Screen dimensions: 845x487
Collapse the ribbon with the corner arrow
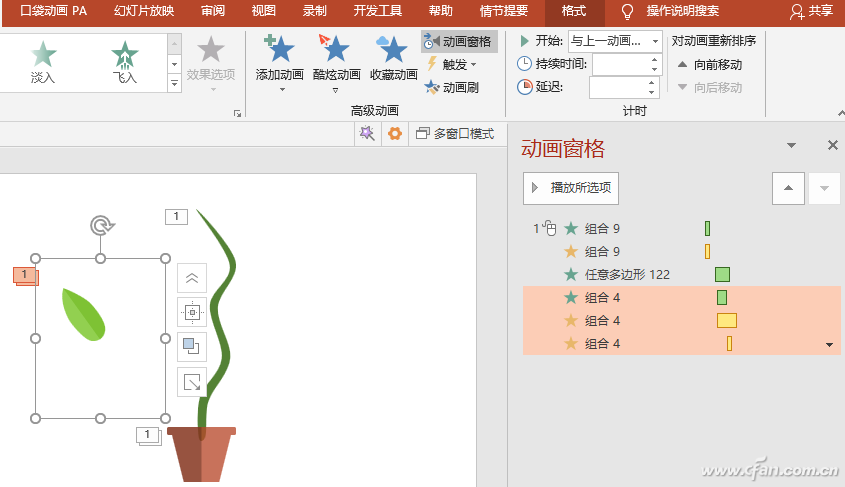pyautogui.click(x=841, y=113)
